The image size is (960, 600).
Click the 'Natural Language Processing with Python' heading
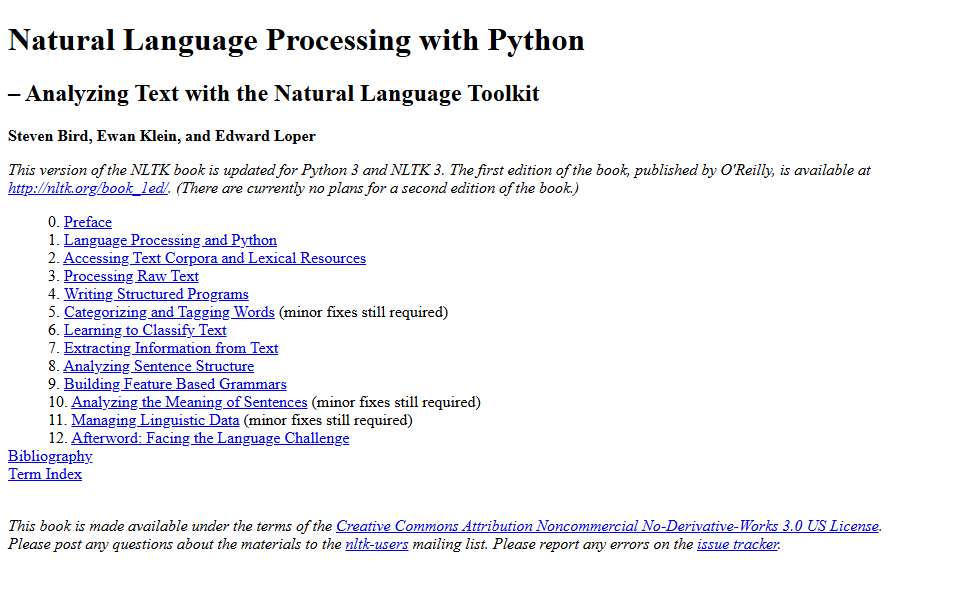tap(296, 40)
